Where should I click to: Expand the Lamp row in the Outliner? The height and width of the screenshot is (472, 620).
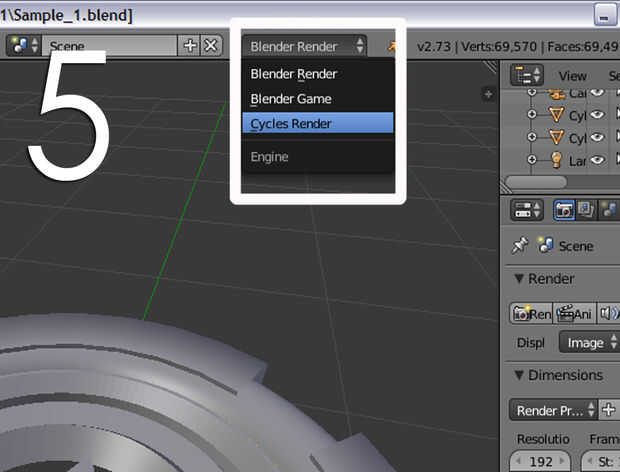pyautogui.click(x=532, y=160)
